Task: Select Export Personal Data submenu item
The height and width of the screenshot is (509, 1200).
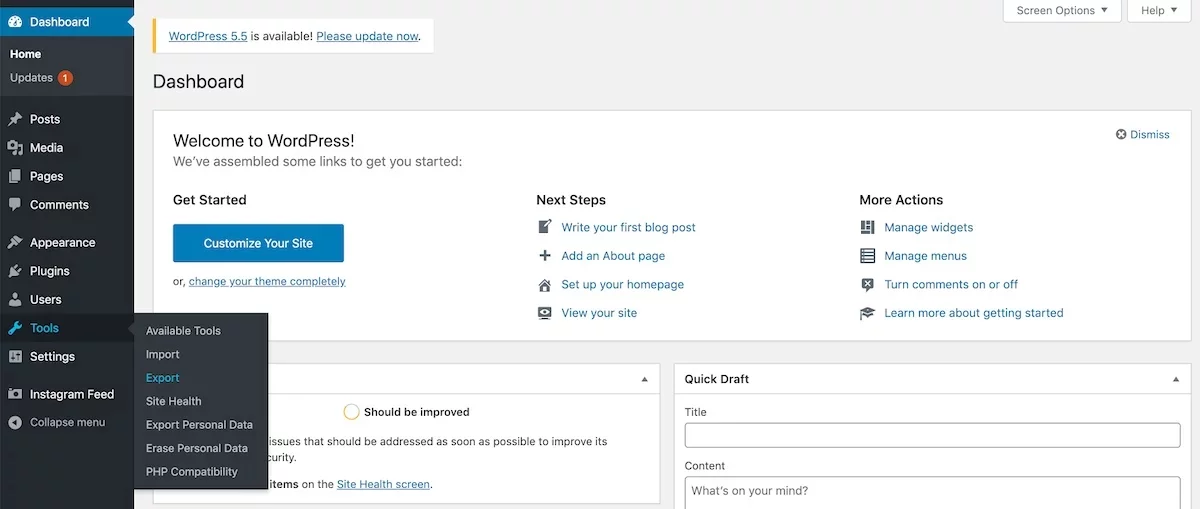Action: [x=201, y=425]
